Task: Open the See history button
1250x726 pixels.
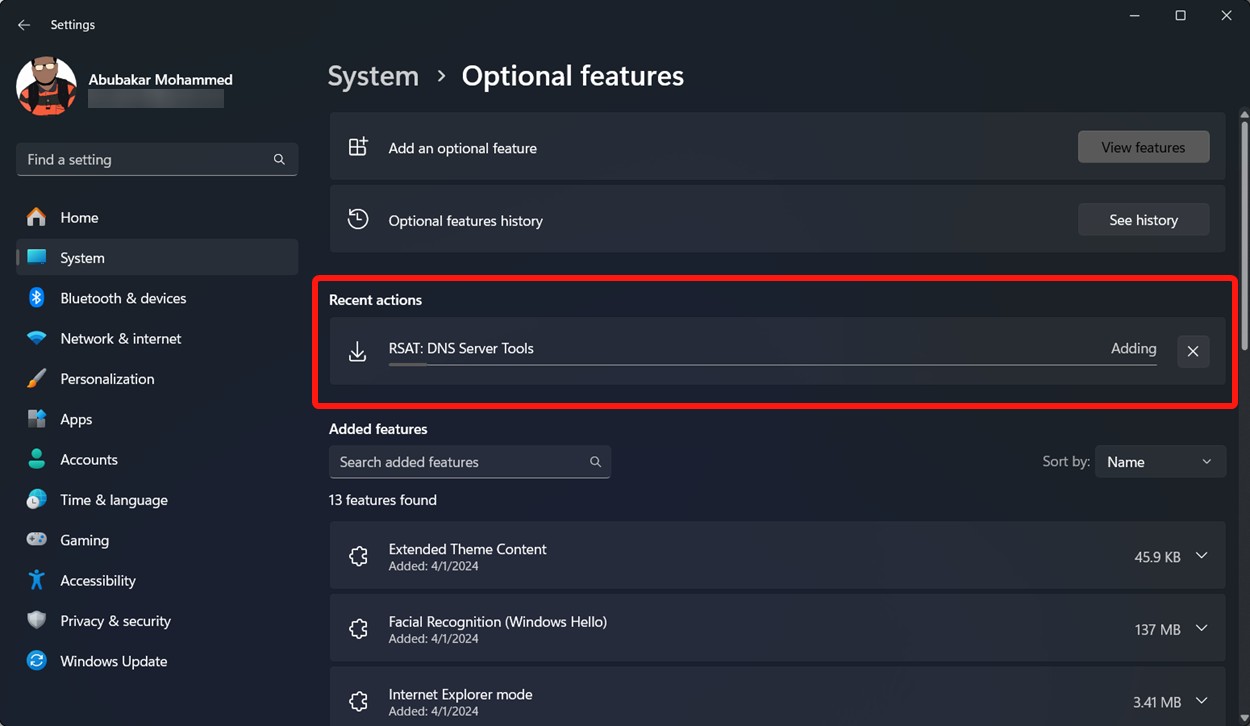Action: 1143,219
